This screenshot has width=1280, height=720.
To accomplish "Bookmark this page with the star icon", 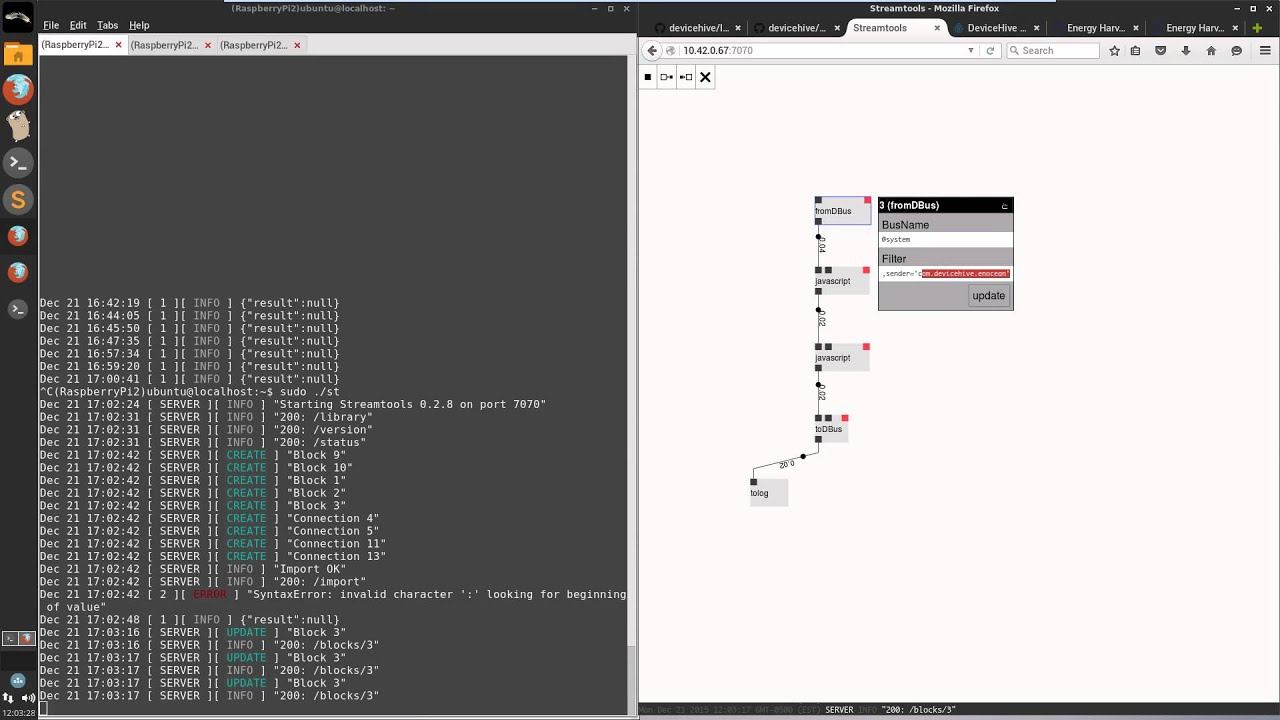I will [1114, 50].
